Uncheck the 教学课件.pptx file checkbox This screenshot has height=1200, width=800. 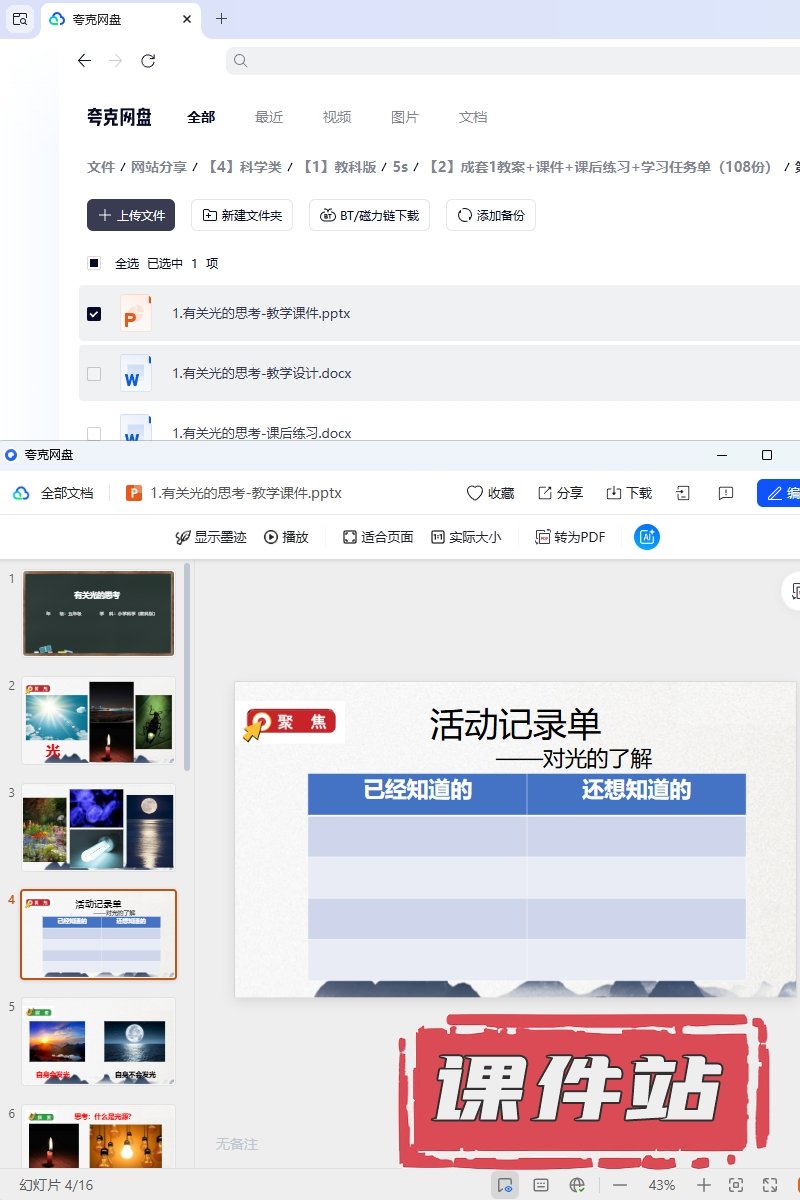tap(94, 314)
